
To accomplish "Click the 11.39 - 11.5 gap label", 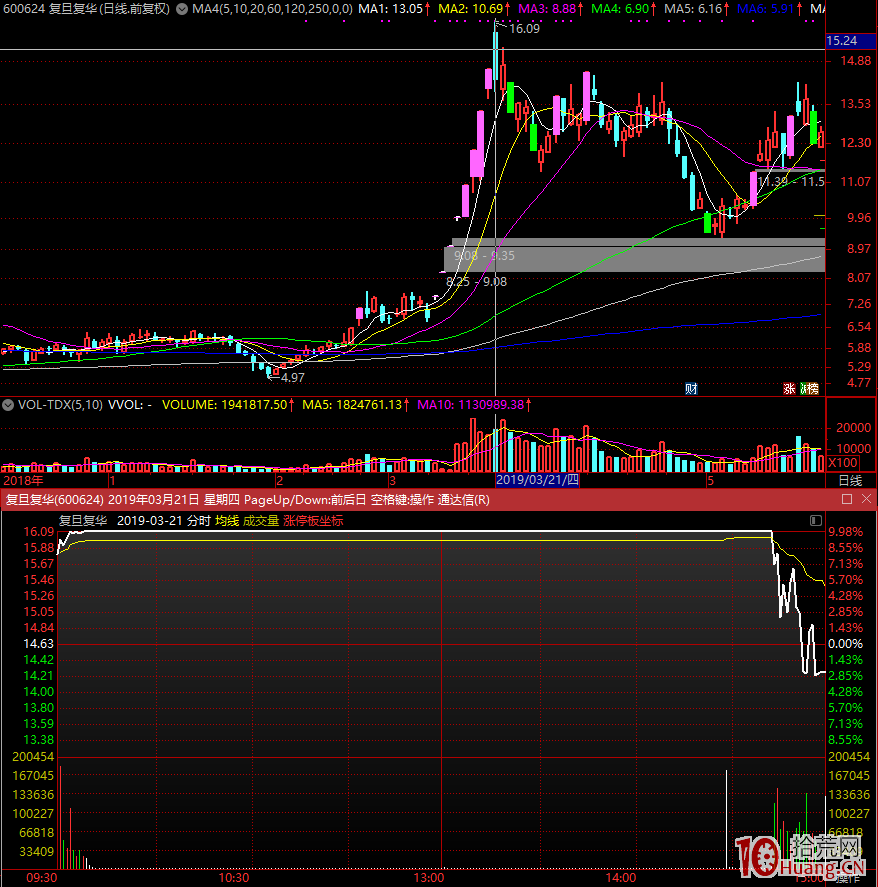I will (x=791, y=181).
